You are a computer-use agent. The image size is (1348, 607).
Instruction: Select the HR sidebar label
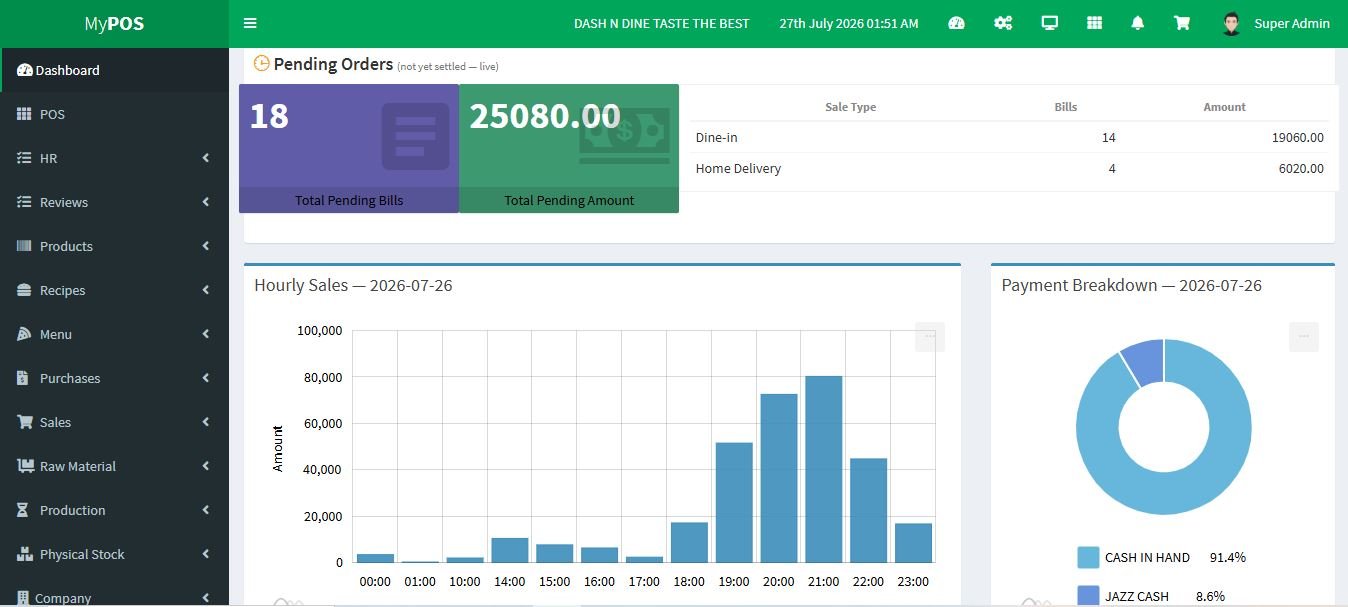pos(48,158)
